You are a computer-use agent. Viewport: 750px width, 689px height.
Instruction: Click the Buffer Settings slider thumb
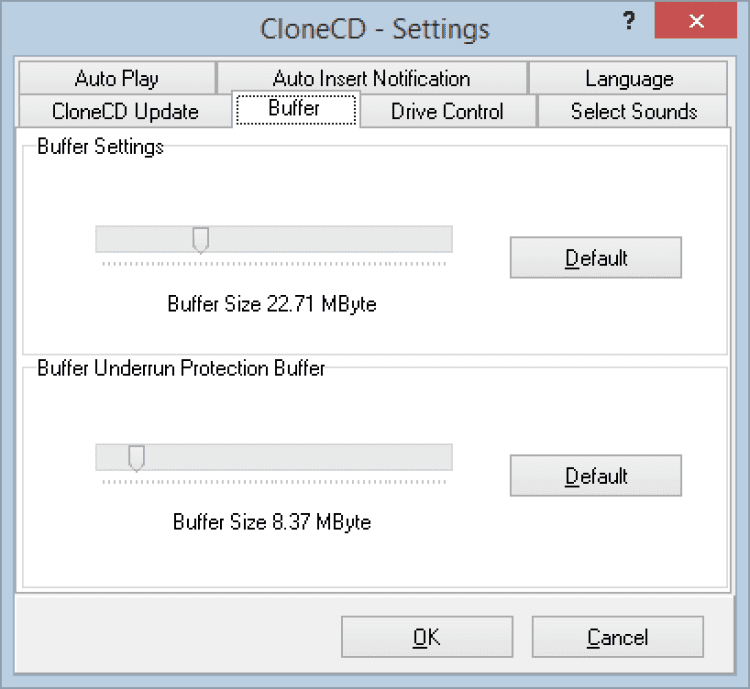[x=200, y=240]
